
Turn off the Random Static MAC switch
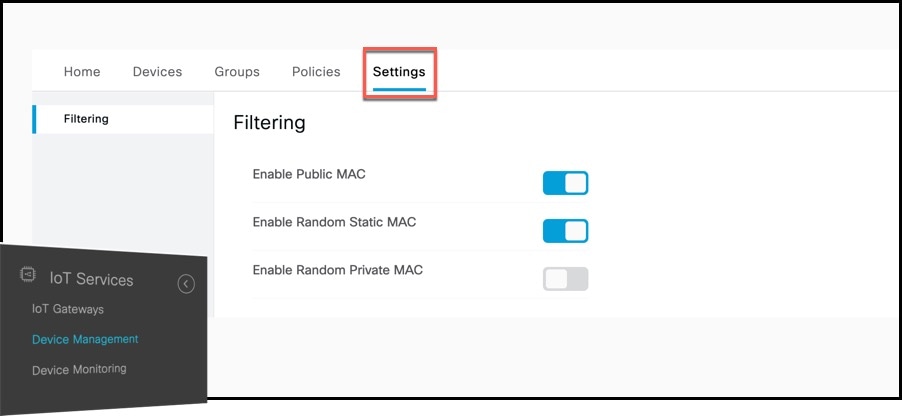click(x=565, y=231)
